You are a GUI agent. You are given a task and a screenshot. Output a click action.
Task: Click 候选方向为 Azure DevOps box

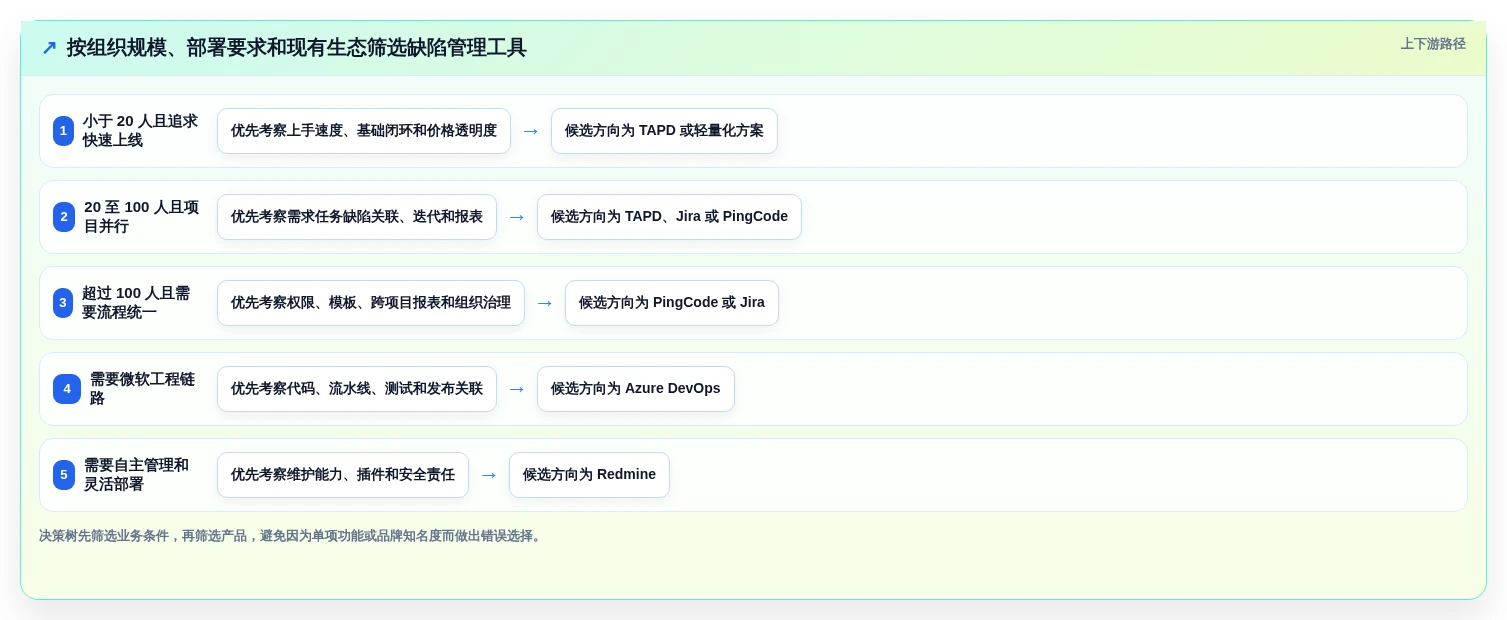coord(636,389)
